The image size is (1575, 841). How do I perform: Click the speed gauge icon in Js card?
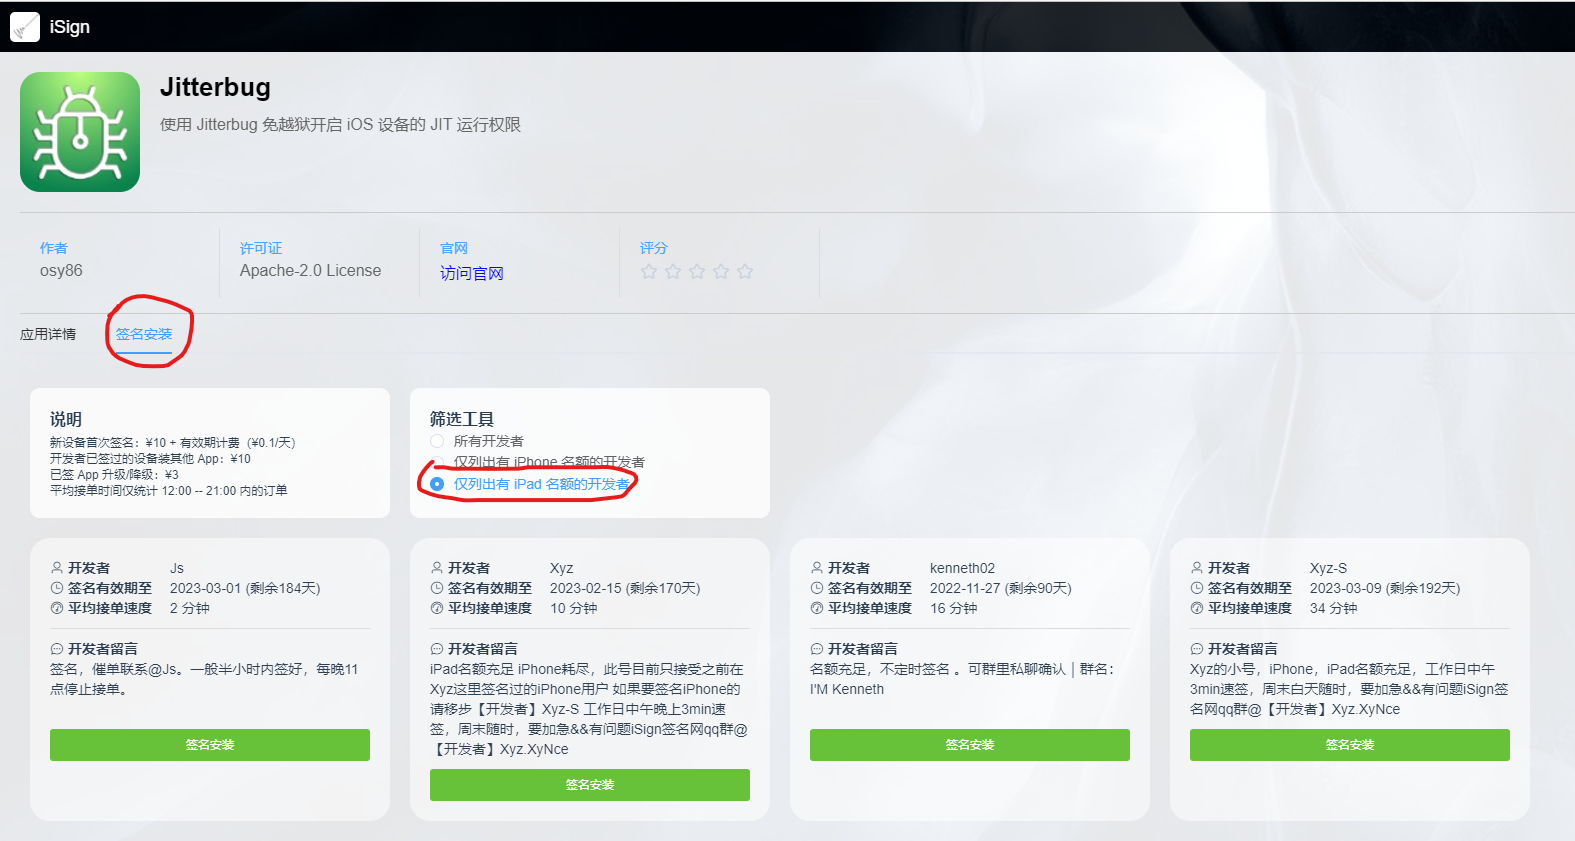(x=57, y=608)
